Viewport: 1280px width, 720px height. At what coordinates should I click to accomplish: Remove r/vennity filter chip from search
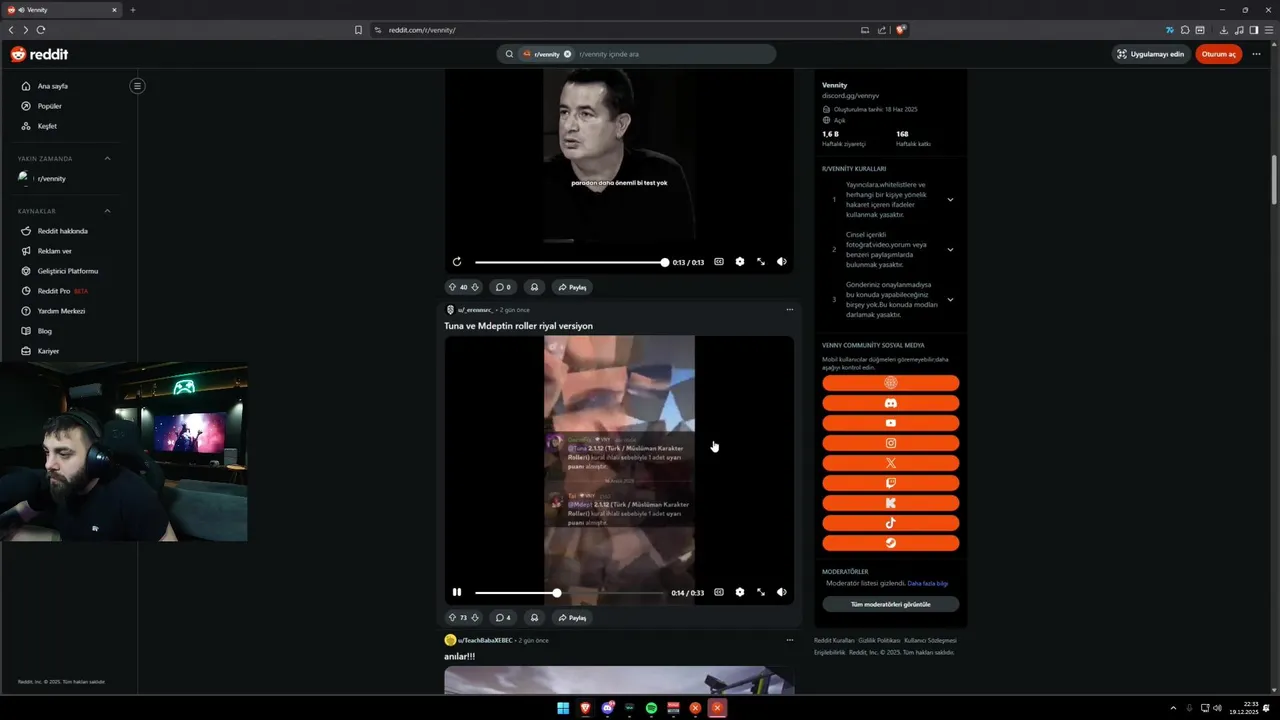(567, 54)
